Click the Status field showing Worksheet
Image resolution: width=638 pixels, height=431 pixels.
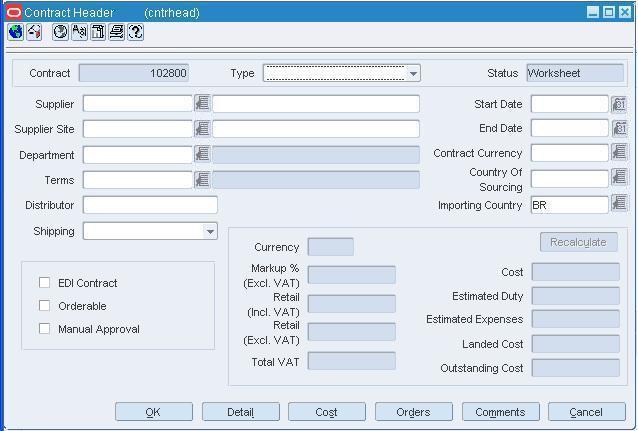coord(575,73)
